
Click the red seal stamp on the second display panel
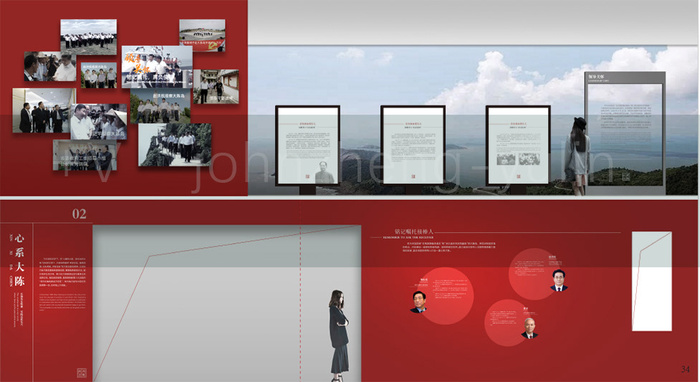(x=413, y=177)
